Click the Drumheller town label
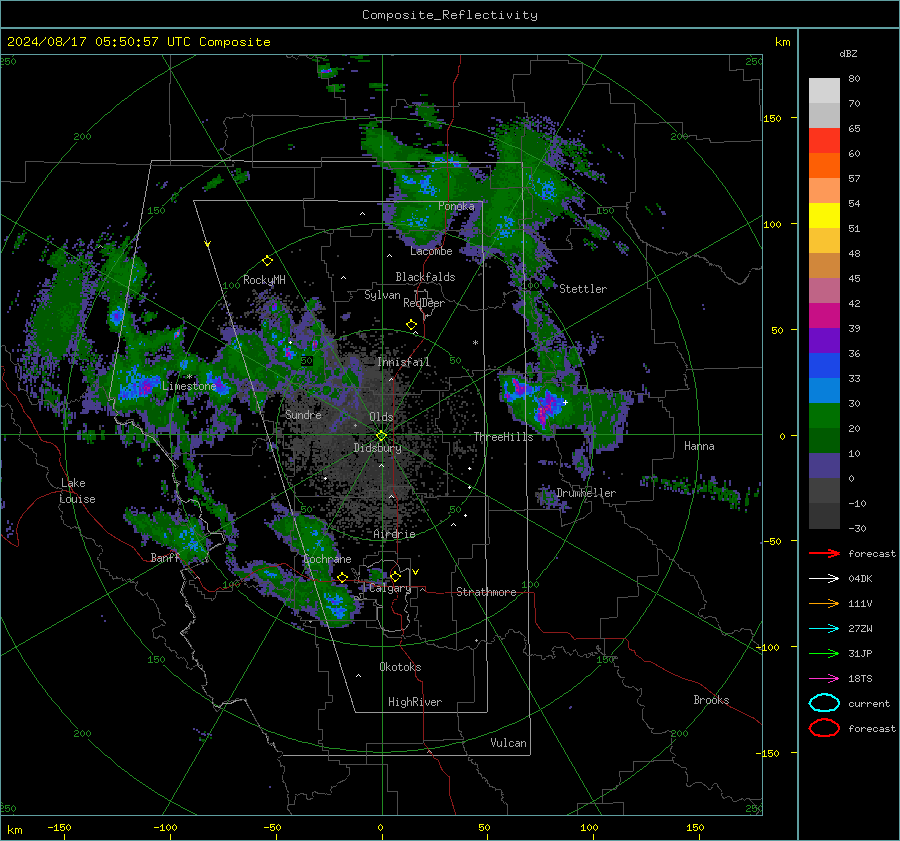Viewport: 900px width, 841px height. [x=586, y=493]
